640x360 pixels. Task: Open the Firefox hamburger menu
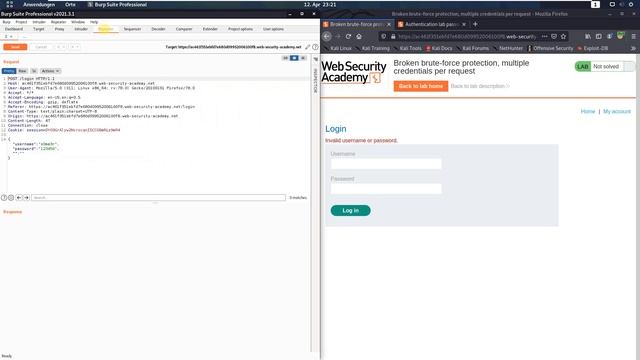pyautogui.click(x=633, y=36)
